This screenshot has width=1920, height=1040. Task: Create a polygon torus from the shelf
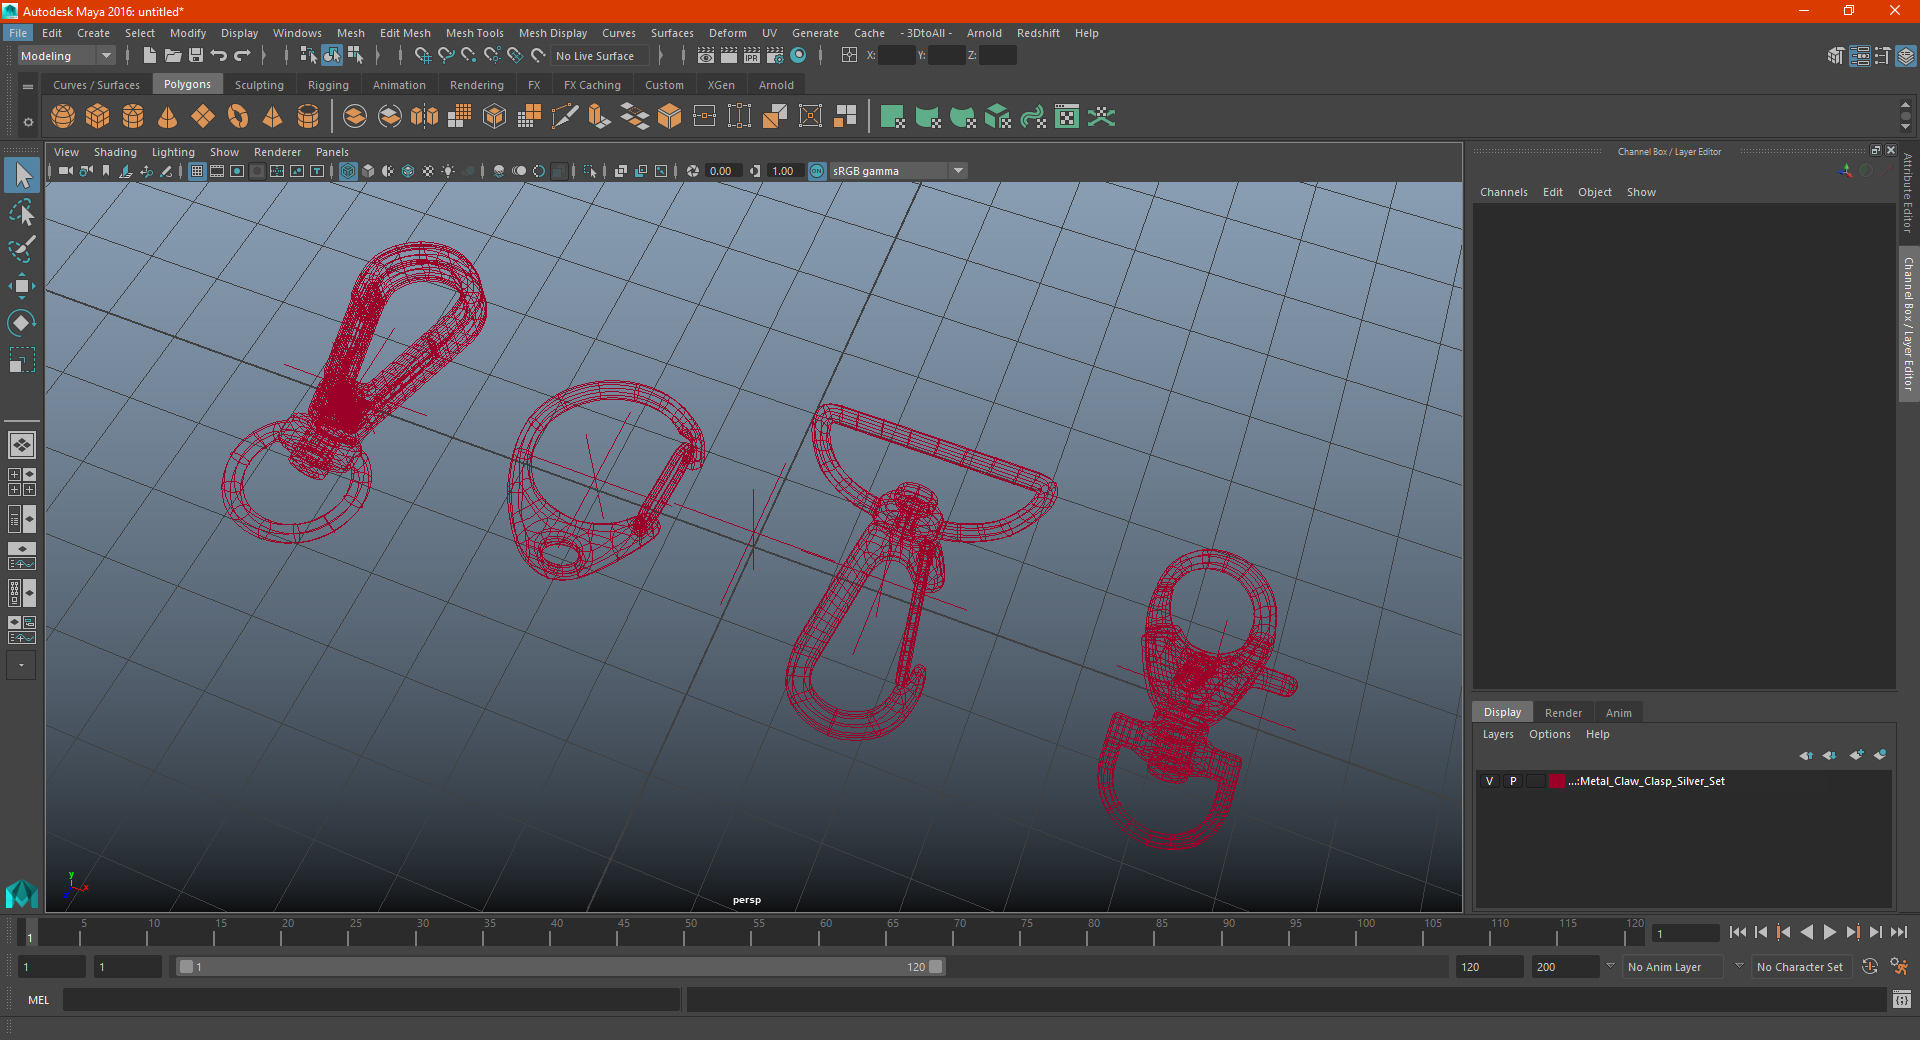[238, 117]
